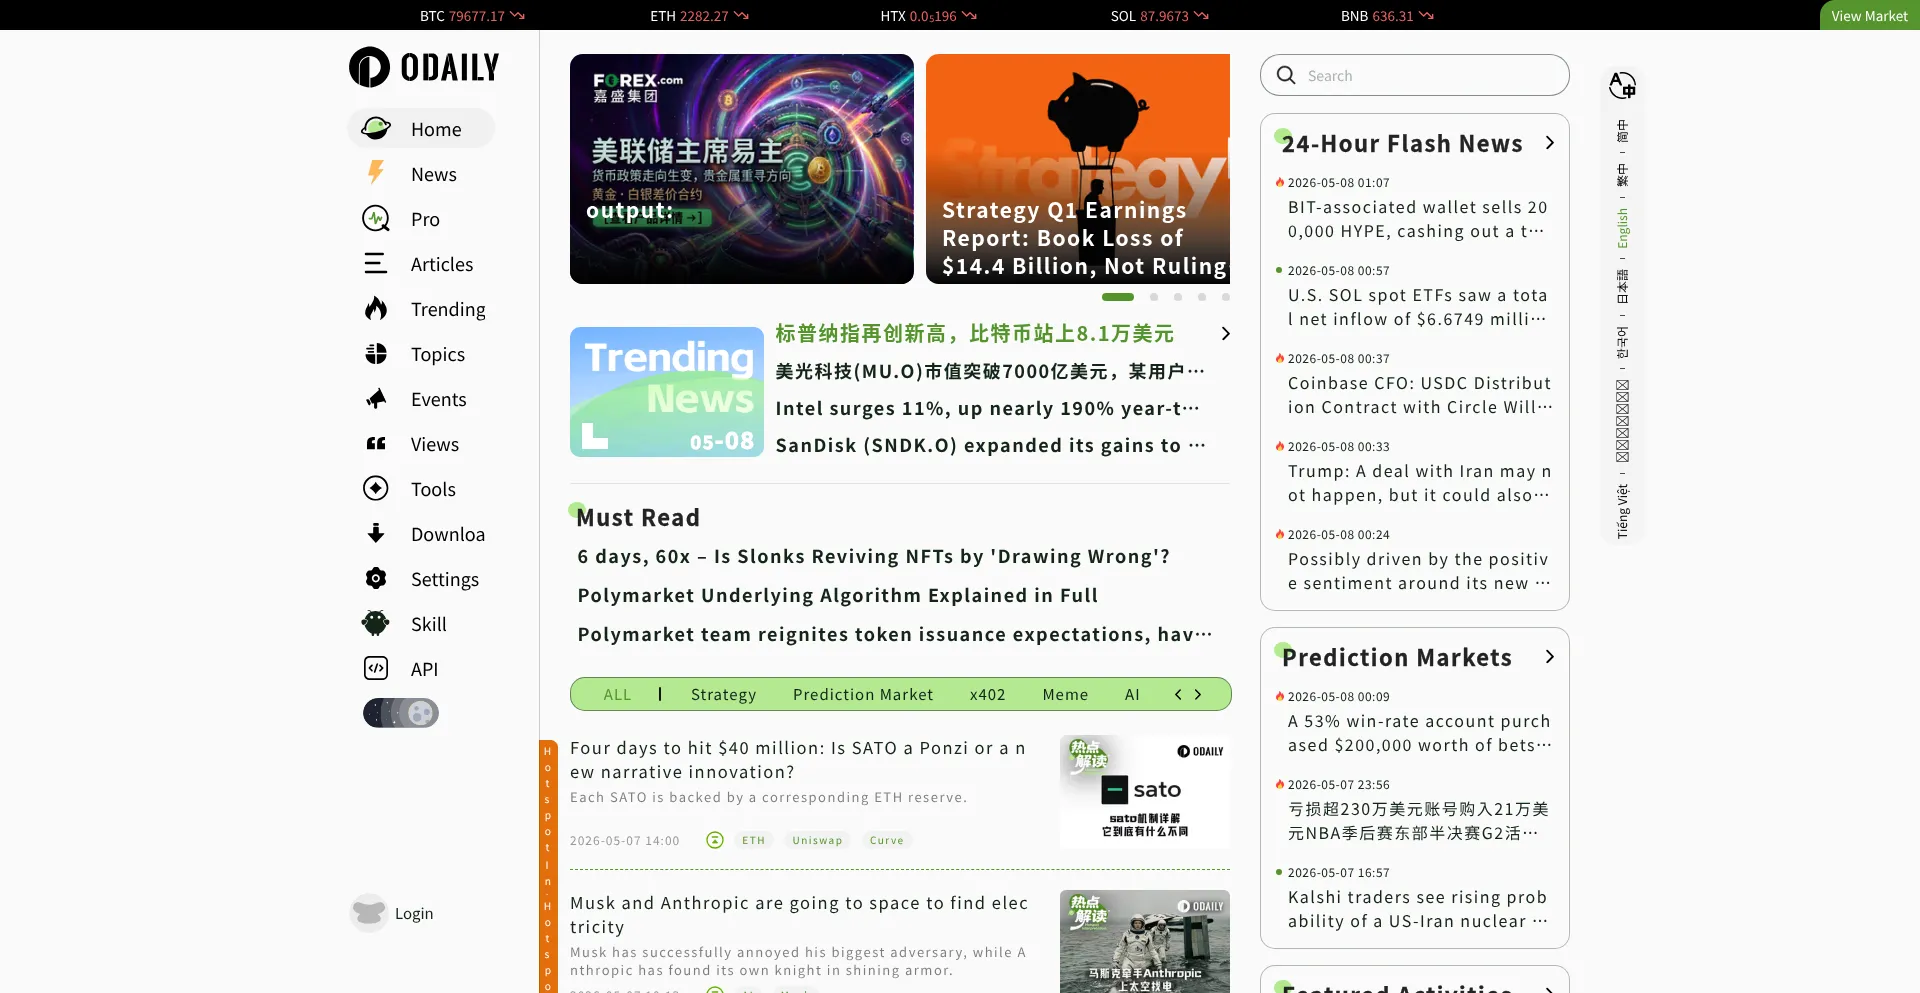Click the BTC price ticker
The width and height of the screenshot is (1920, 993).
(x=472, y=15)
